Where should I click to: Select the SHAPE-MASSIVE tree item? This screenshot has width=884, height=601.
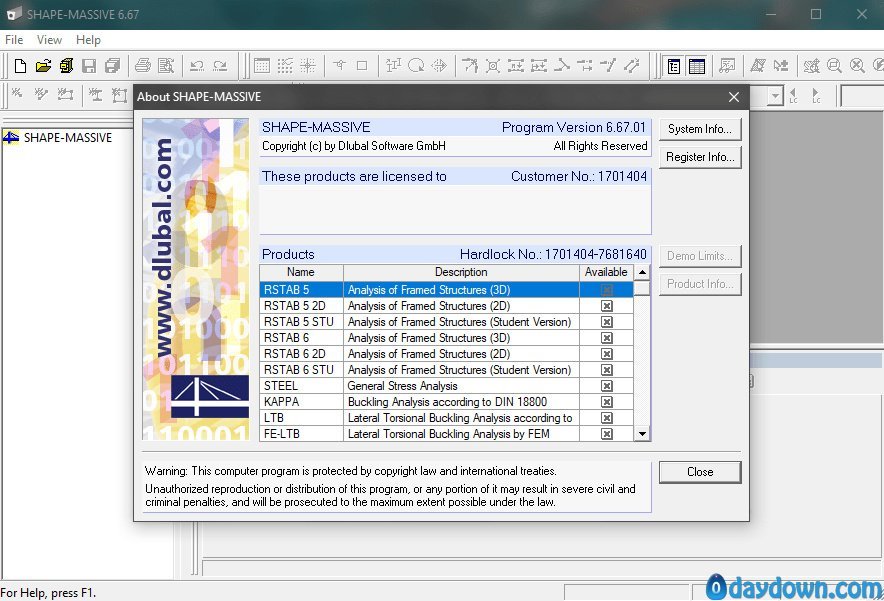(x=68, y=138)
